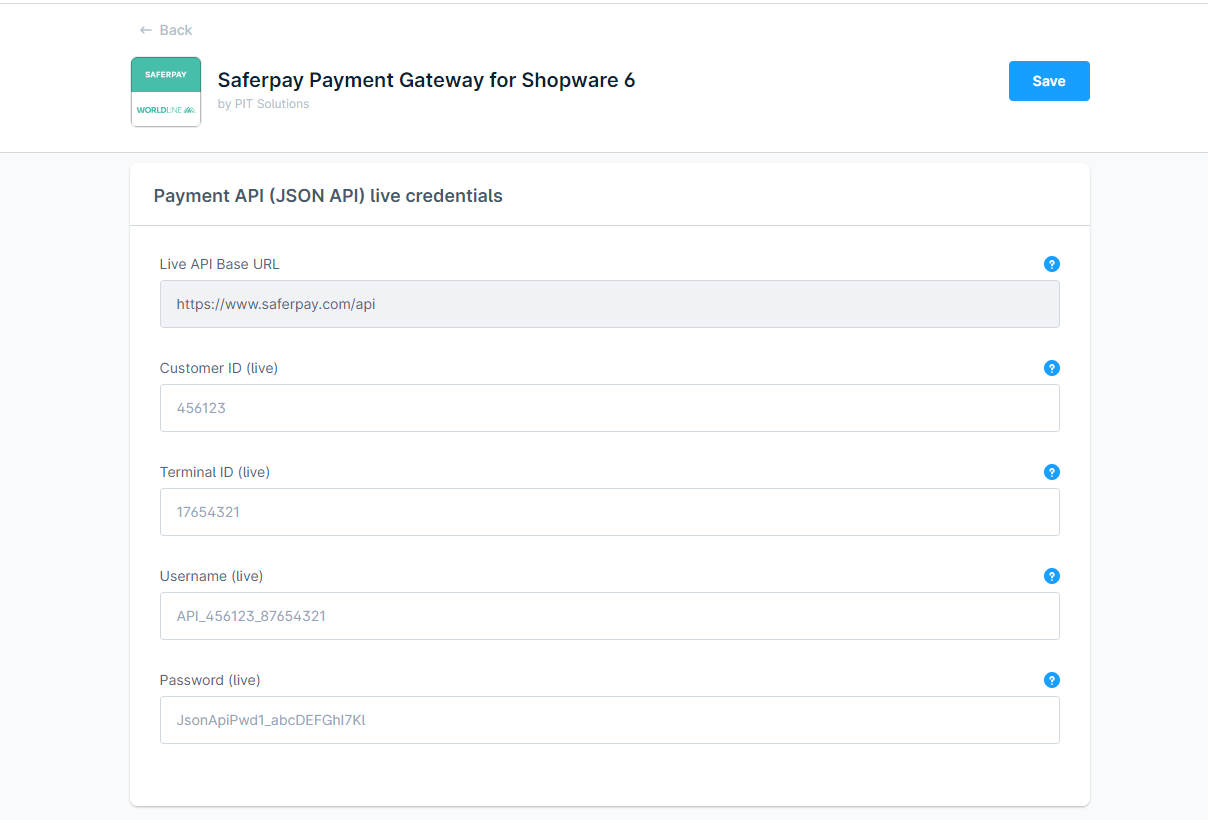The image size is (1208, 820).
Task: Click the "Username (live)" field label
Action: tap(211, 576)
